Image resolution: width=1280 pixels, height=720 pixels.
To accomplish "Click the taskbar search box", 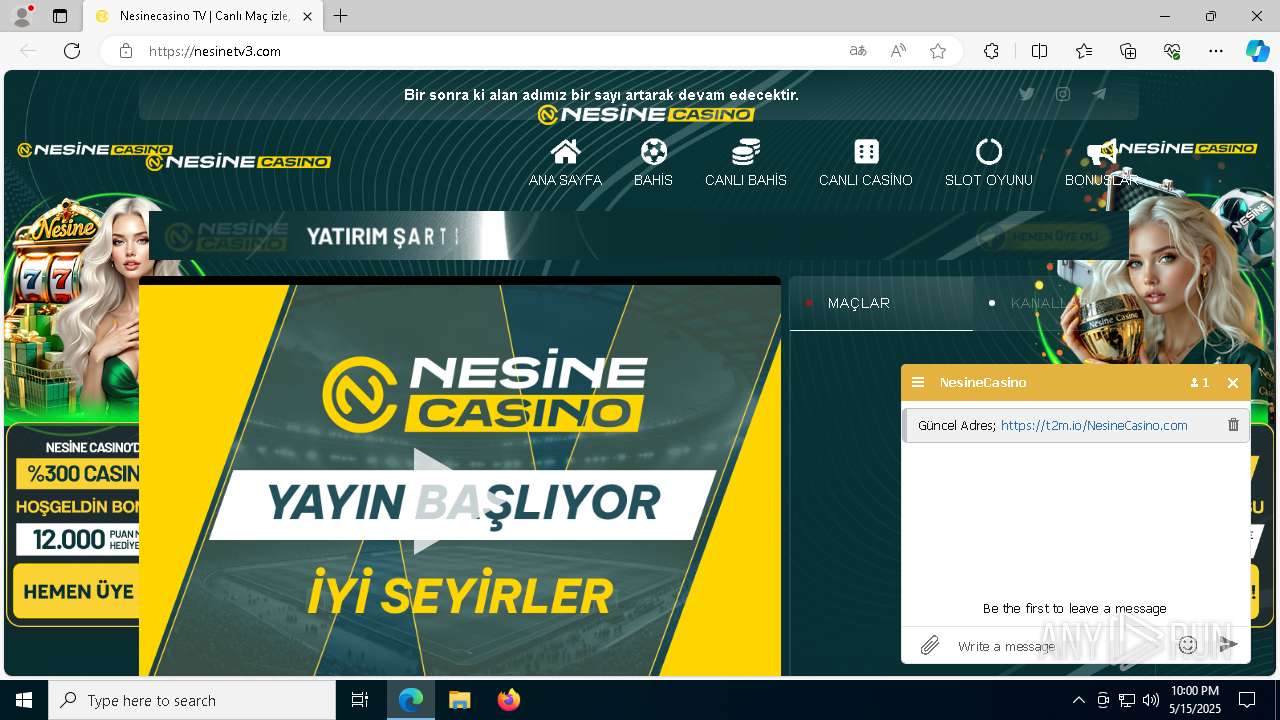I will tap(192, 700).
